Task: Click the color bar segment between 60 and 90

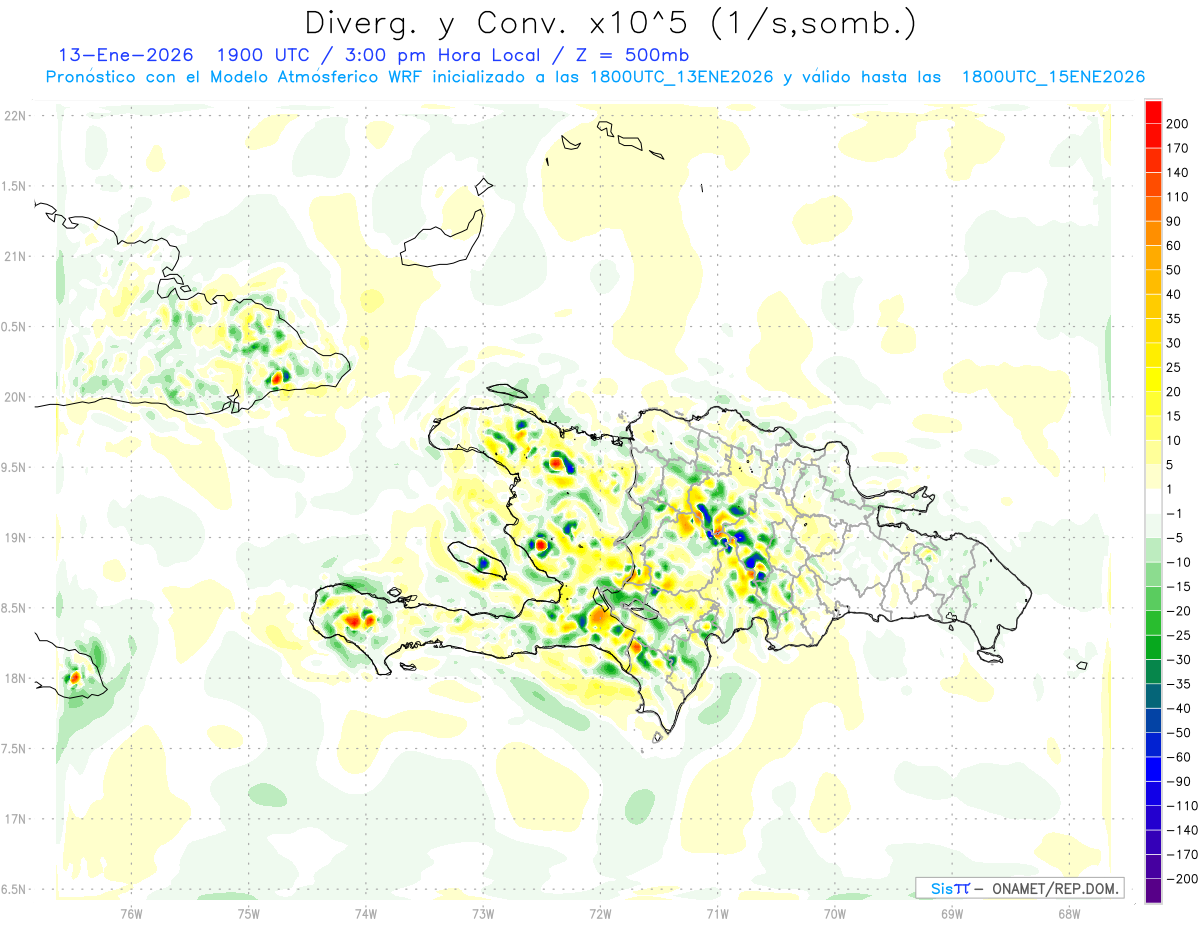Action: point(1153,234)
